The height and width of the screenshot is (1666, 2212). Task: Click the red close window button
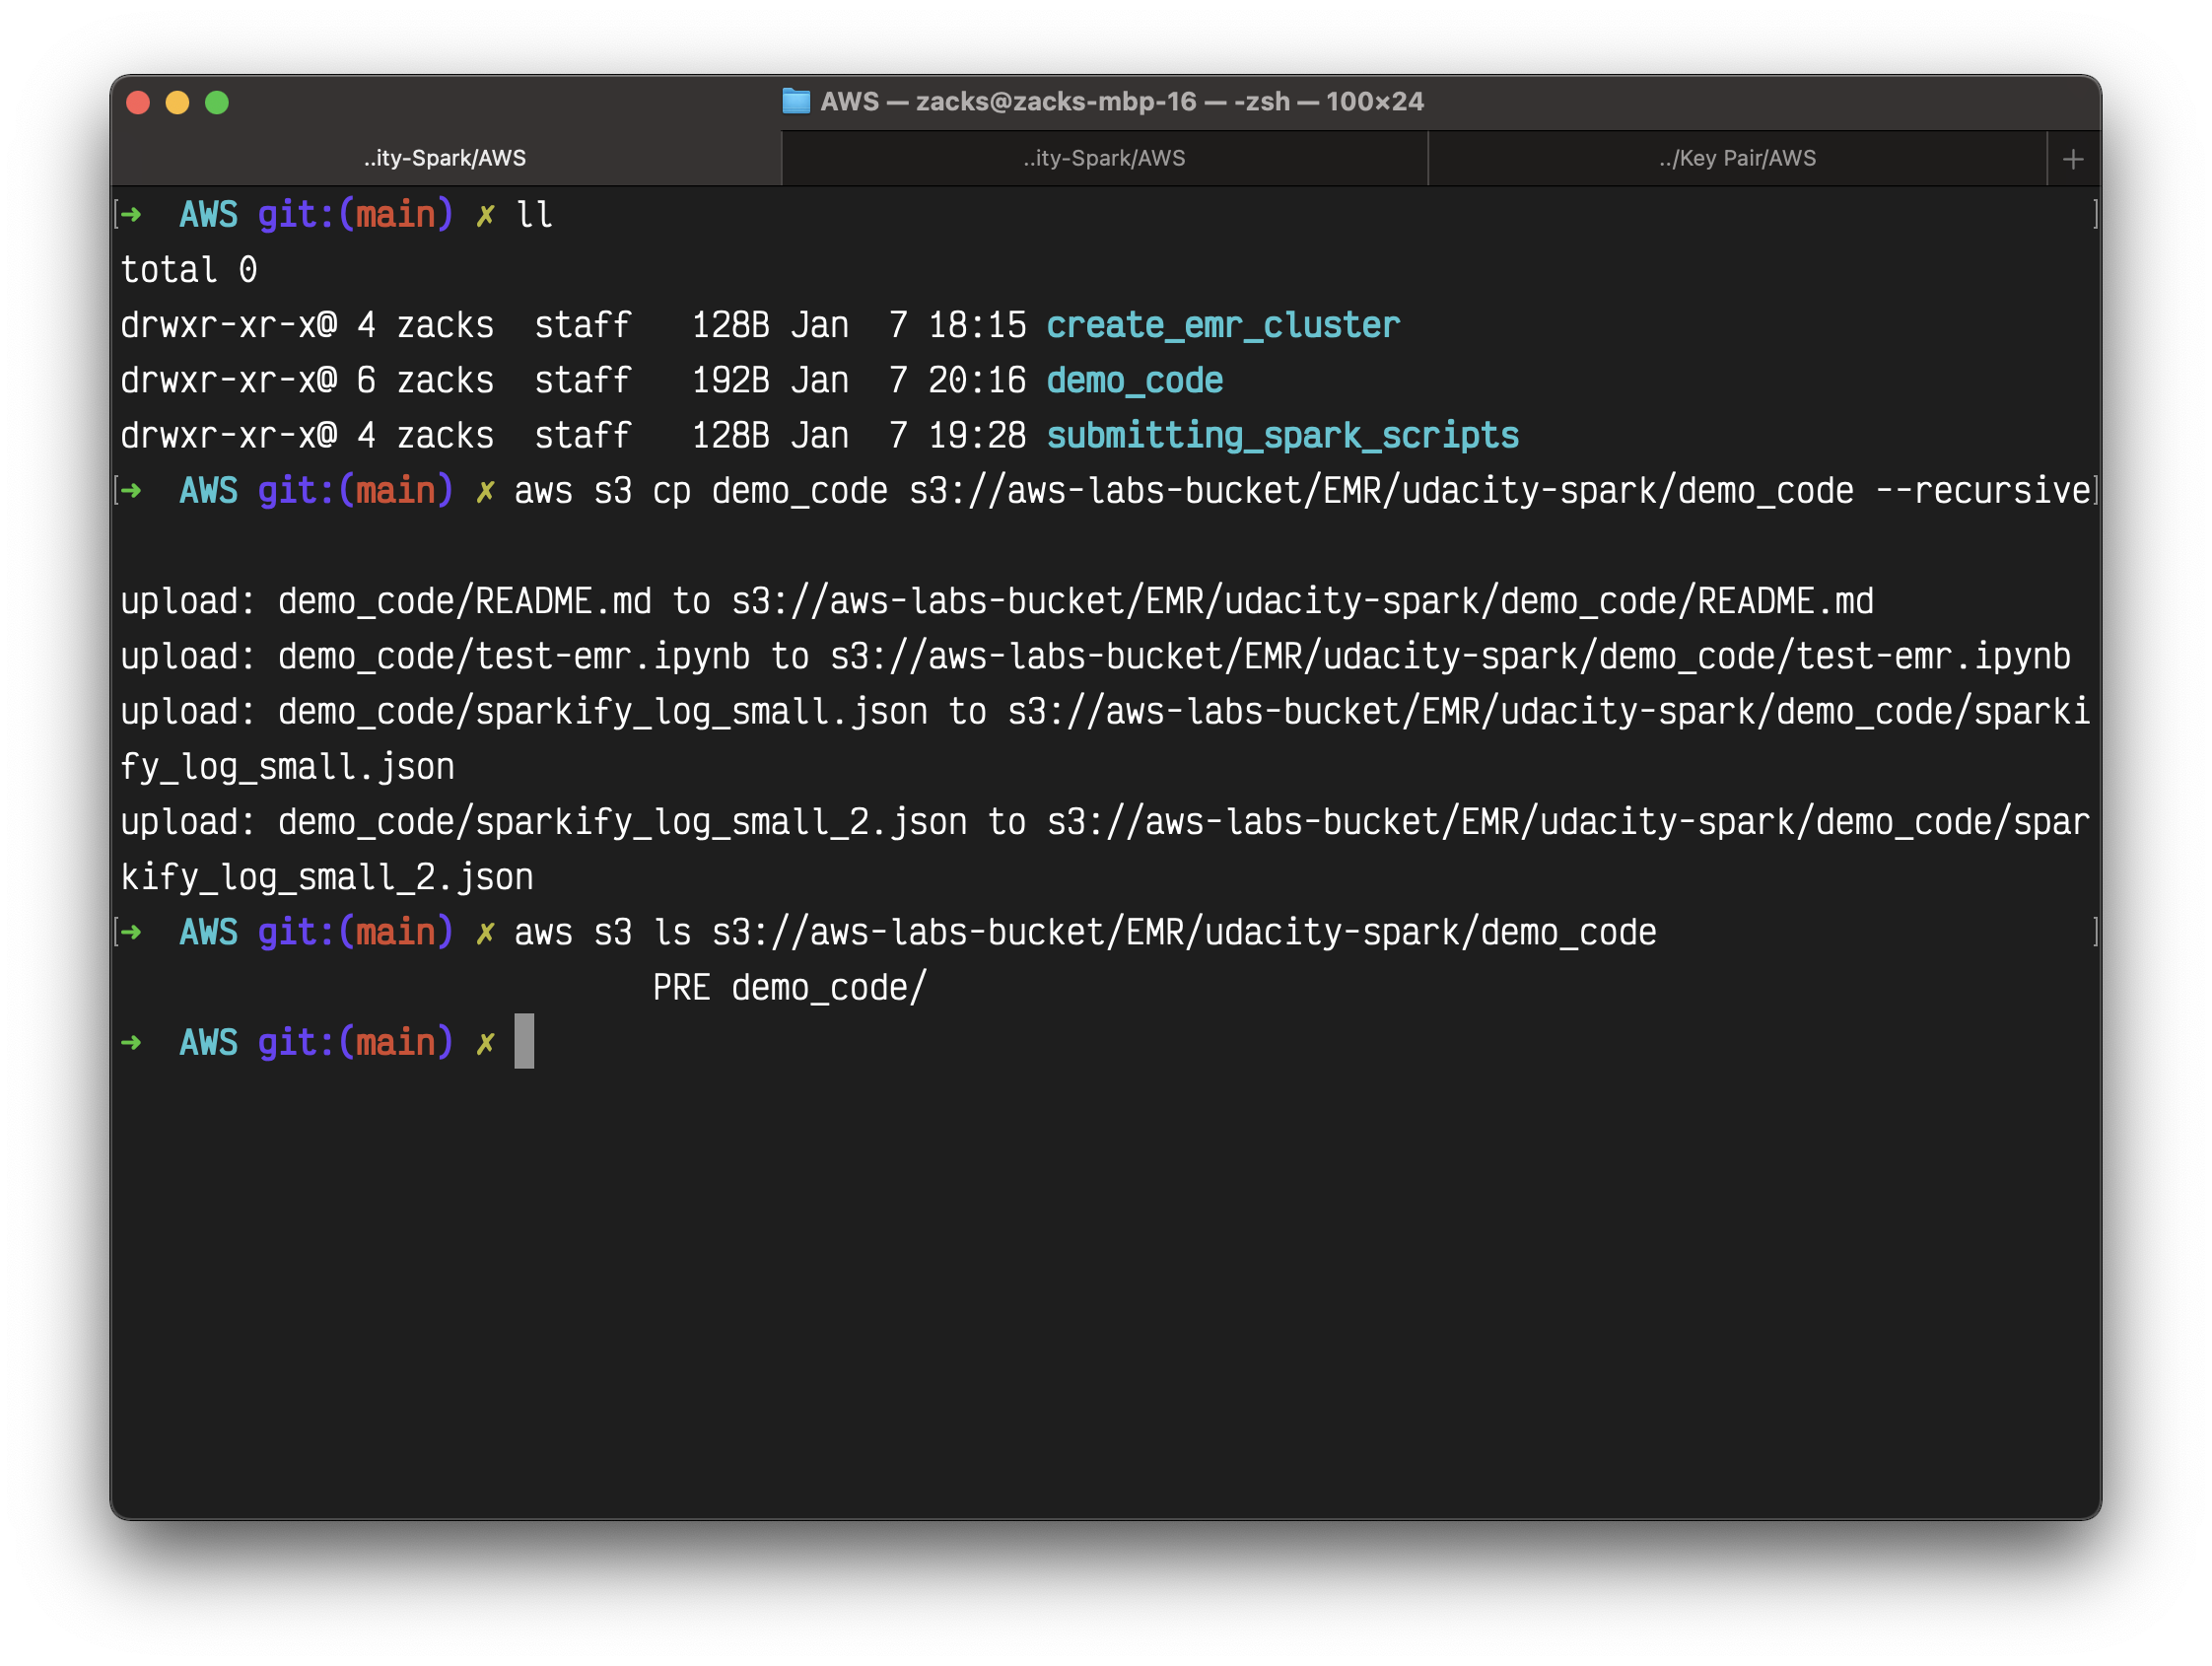pyautogui.click(x=138, y=103)
